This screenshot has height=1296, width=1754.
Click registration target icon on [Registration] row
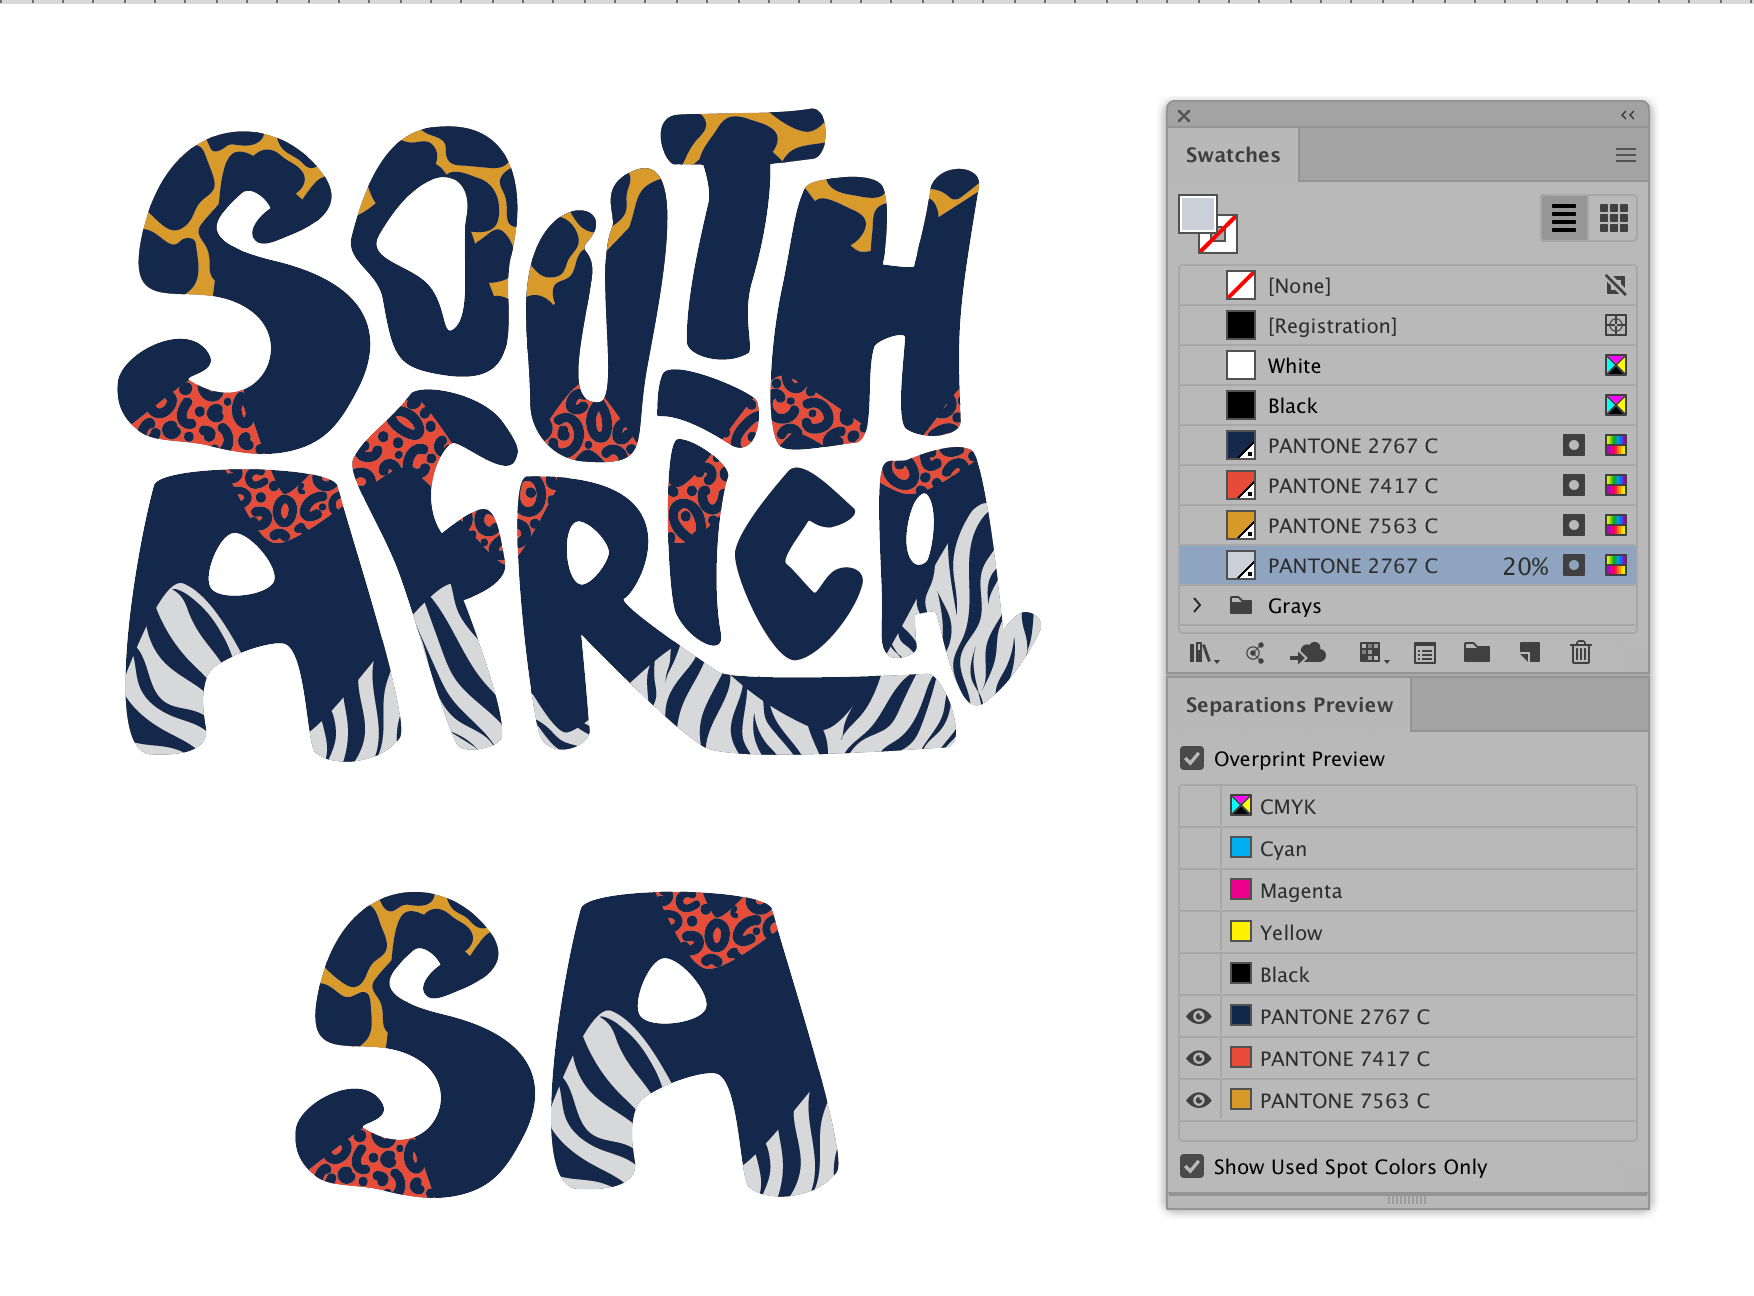click(x=1616, y=325)
